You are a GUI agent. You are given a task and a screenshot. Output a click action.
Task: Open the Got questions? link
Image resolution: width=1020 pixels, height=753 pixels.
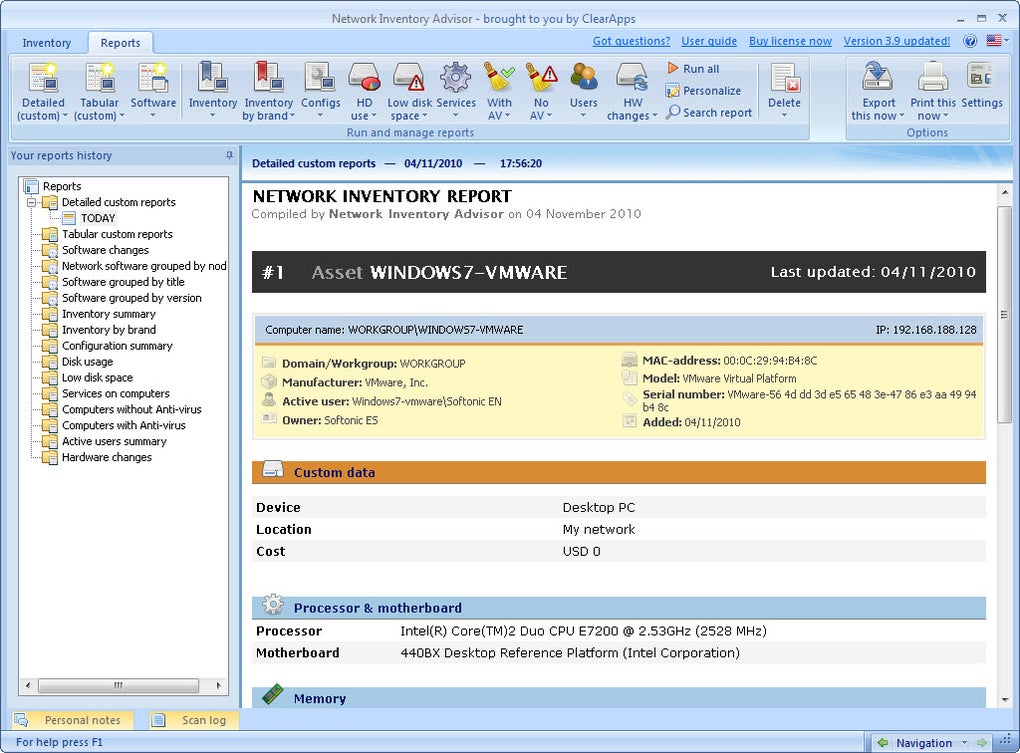tap(631, 41)
